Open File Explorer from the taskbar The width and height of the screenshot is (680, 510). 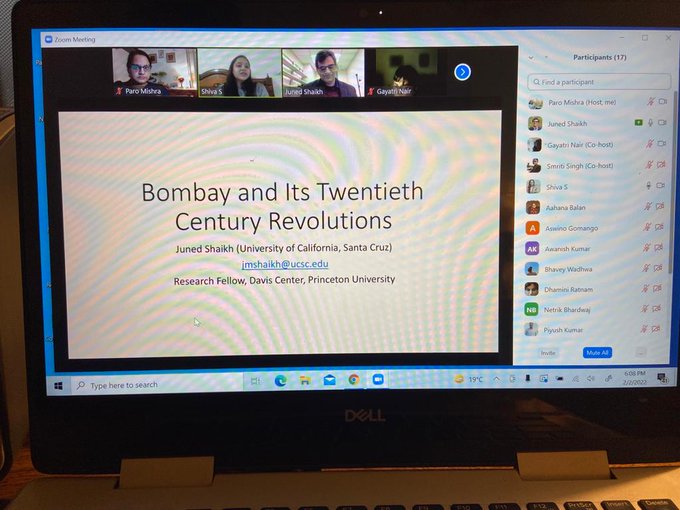click(305, 380)
